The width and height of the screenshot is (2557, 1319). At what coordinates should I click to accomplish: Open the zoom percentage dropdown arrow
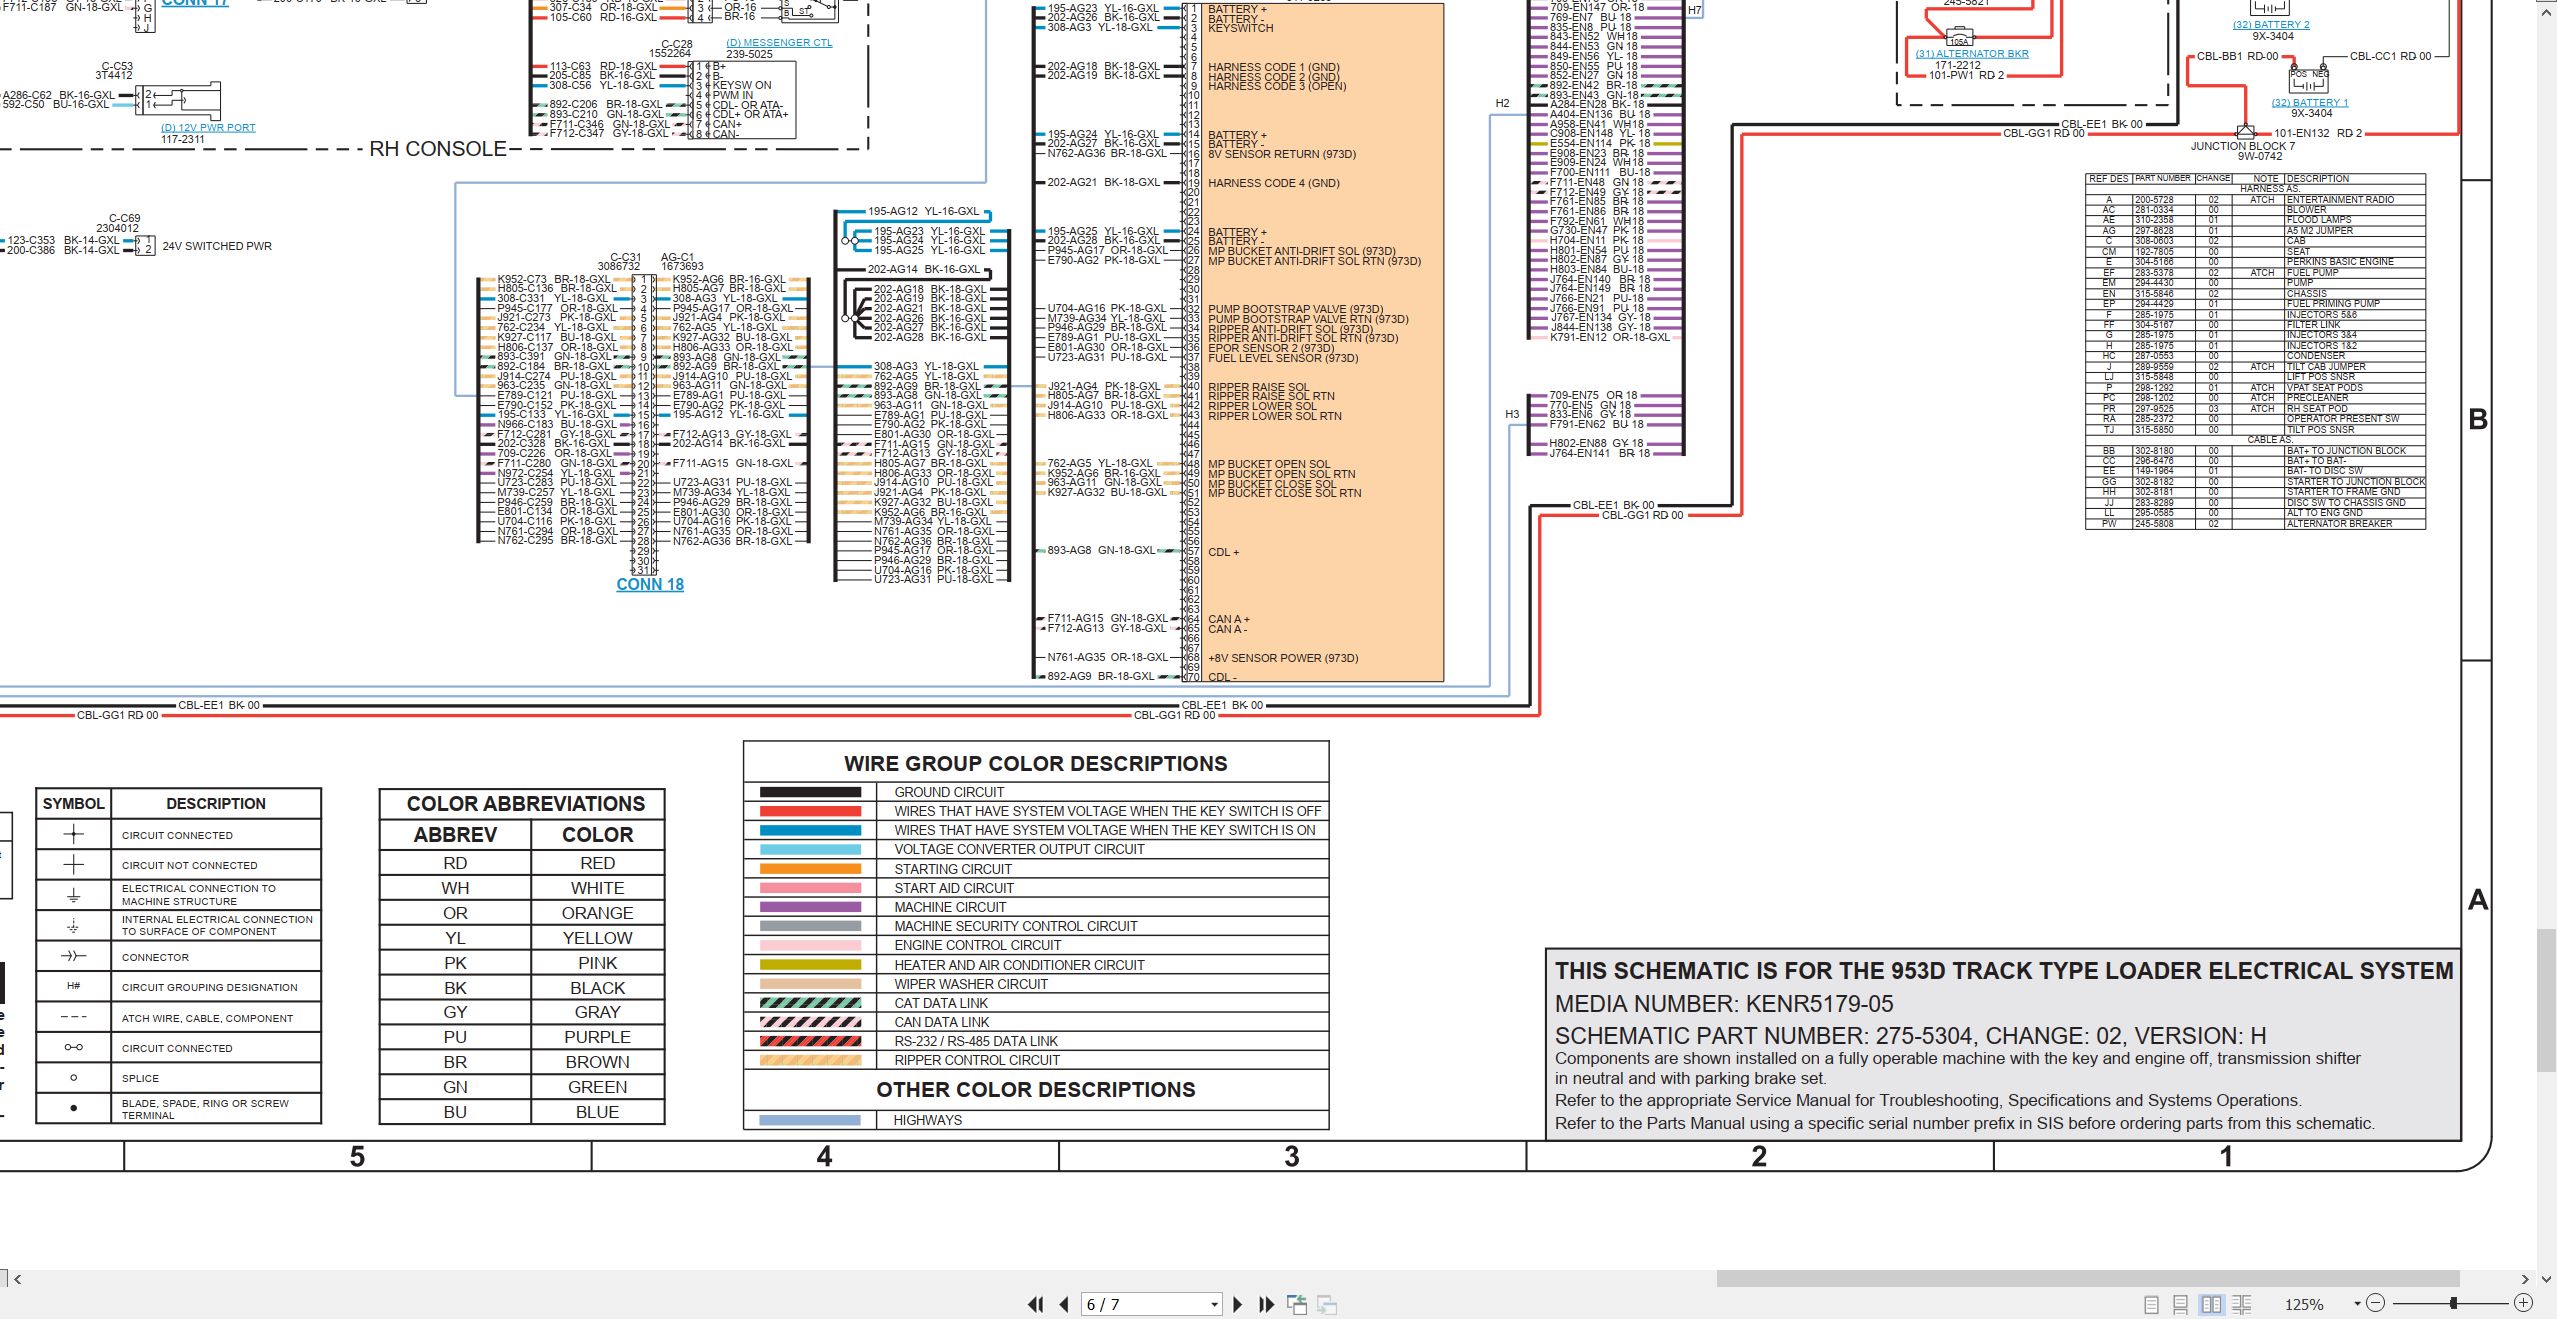tap(2357, 1304)
